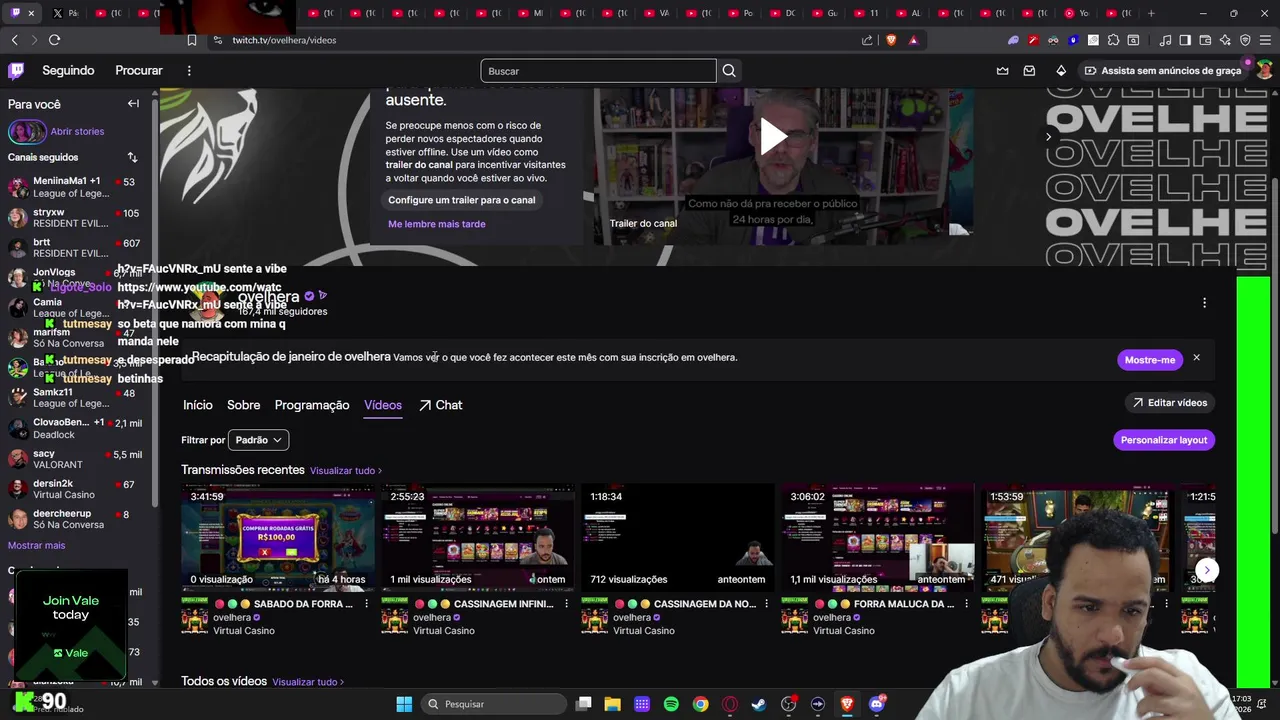Screen dimensions: 1280x720
Task: Reload the Twitch page
Action: (x=54, y=40)
